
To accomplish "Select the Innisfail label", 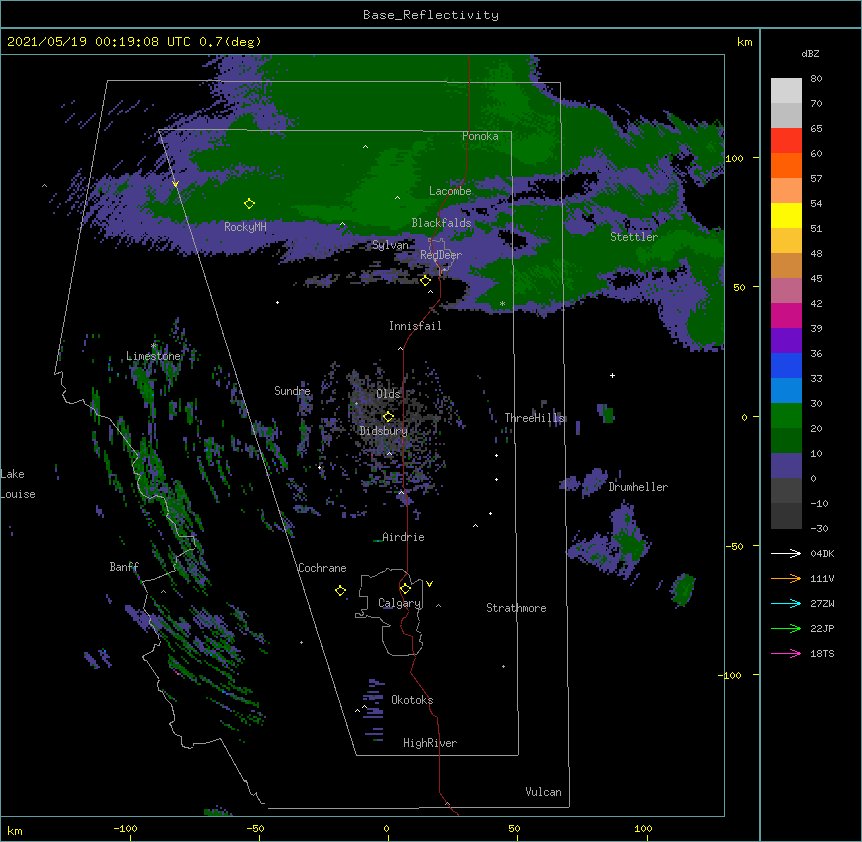I will 415,326.
